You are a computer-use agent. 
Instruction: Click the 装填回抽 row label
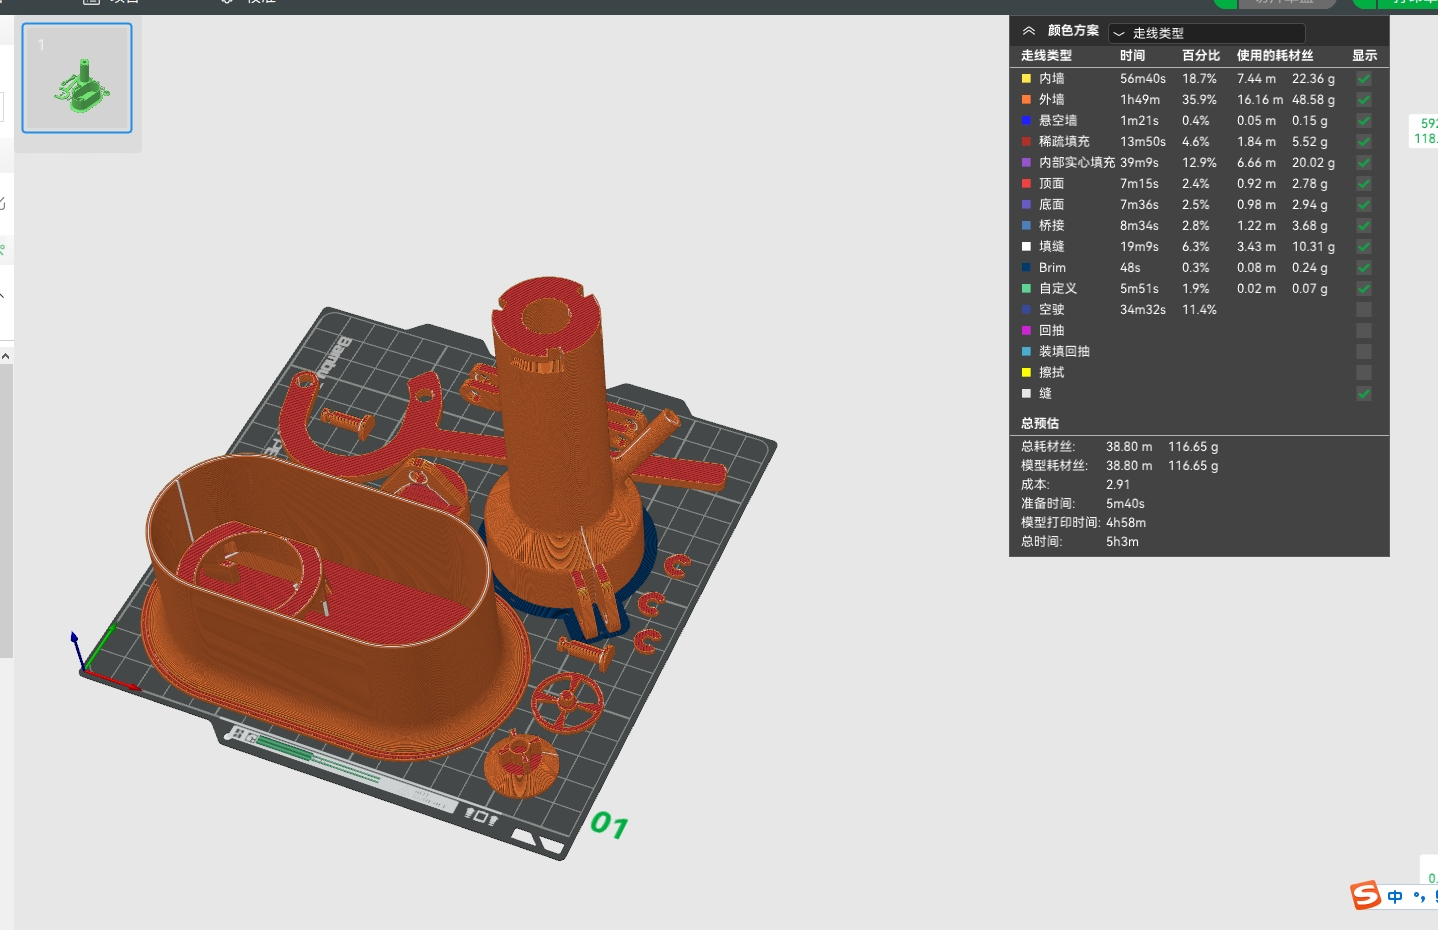point(1064,352)
